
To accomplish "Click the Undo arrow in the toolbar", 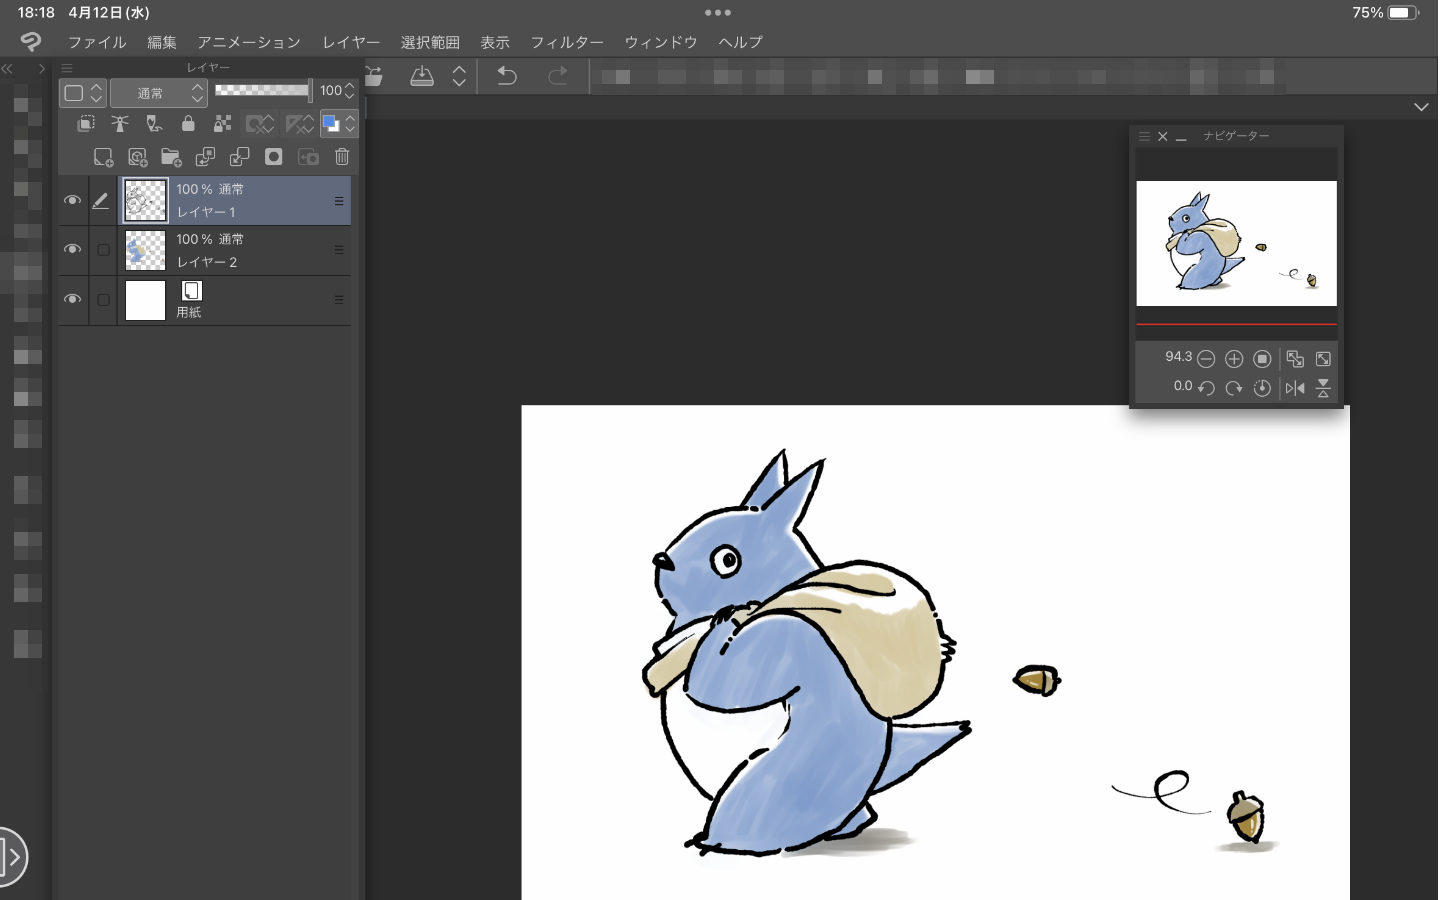I will [x=507, y=75].
